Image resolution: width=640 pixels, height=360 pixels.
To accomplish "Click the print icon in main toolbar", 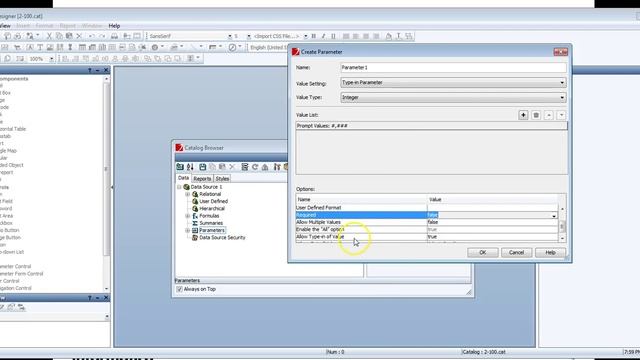I will [114, 36].
